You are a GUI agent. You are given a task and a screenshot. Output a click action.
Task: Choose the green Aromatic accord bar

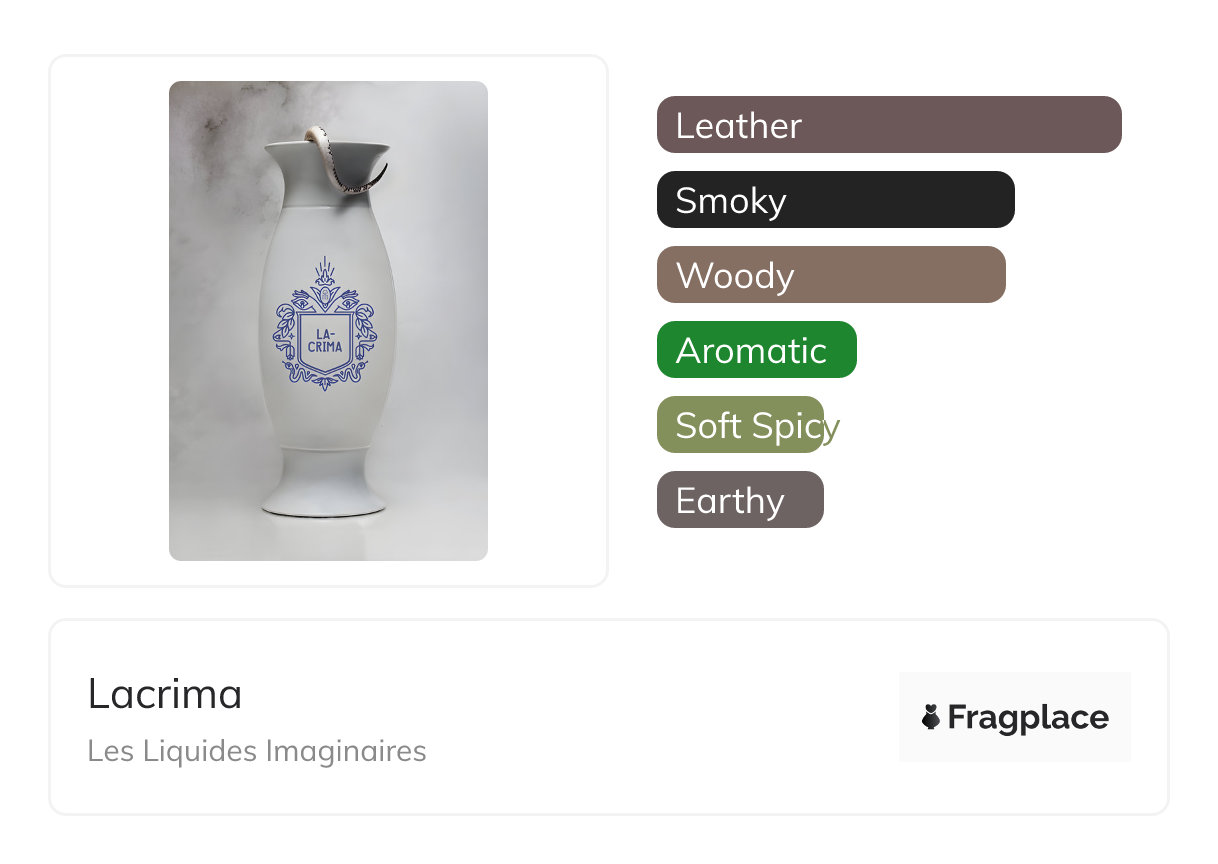pos(757,350)
